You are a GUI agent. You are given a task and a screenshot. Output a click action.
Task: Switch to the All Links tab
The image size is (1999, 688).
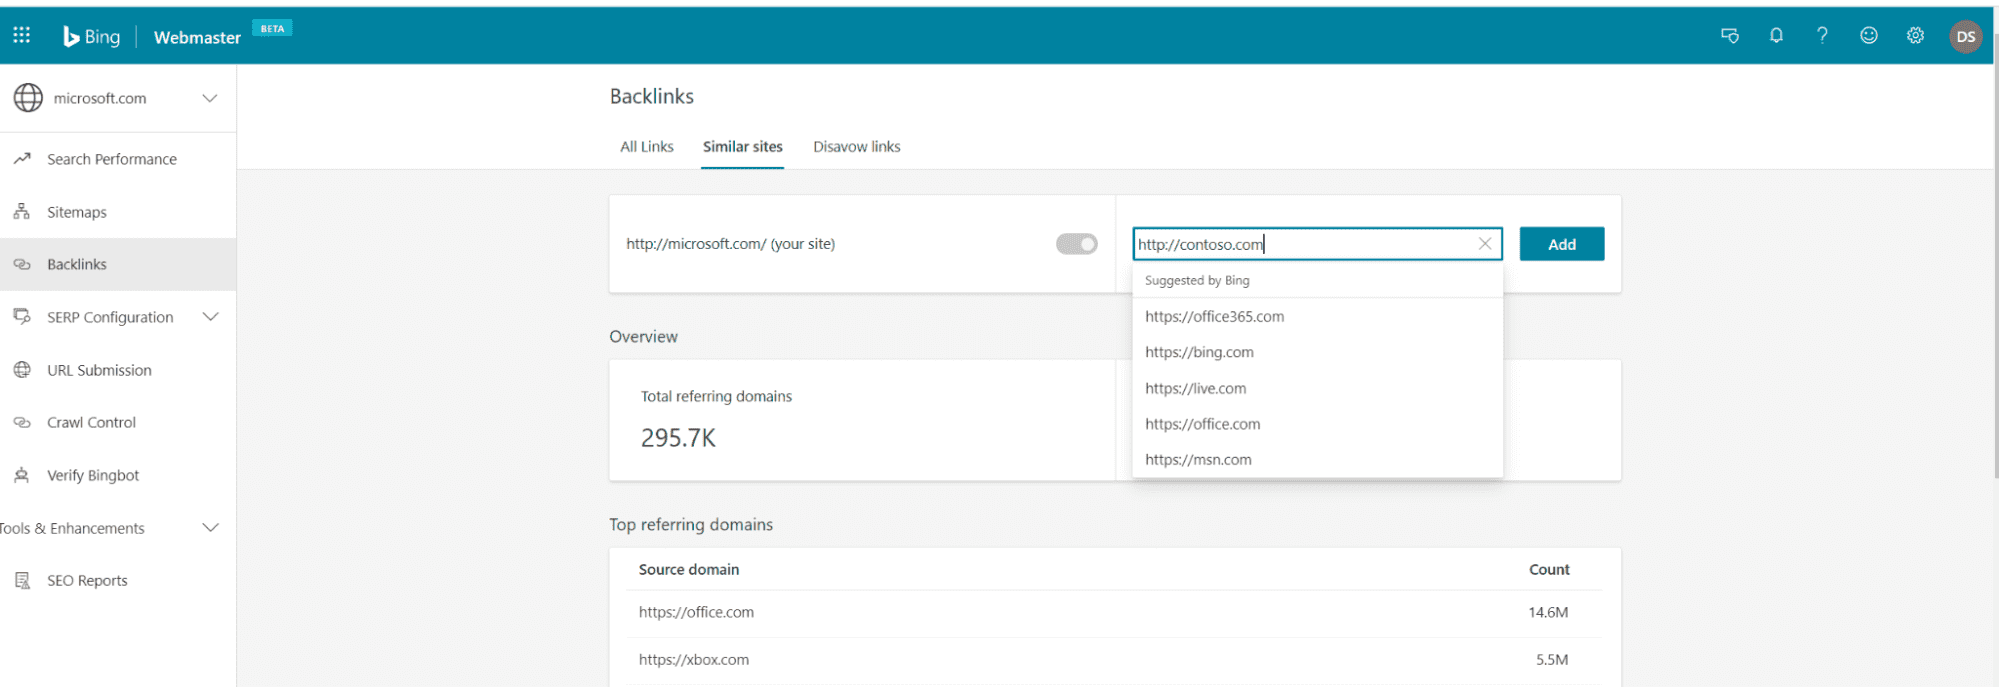click(x=647, y=147)
